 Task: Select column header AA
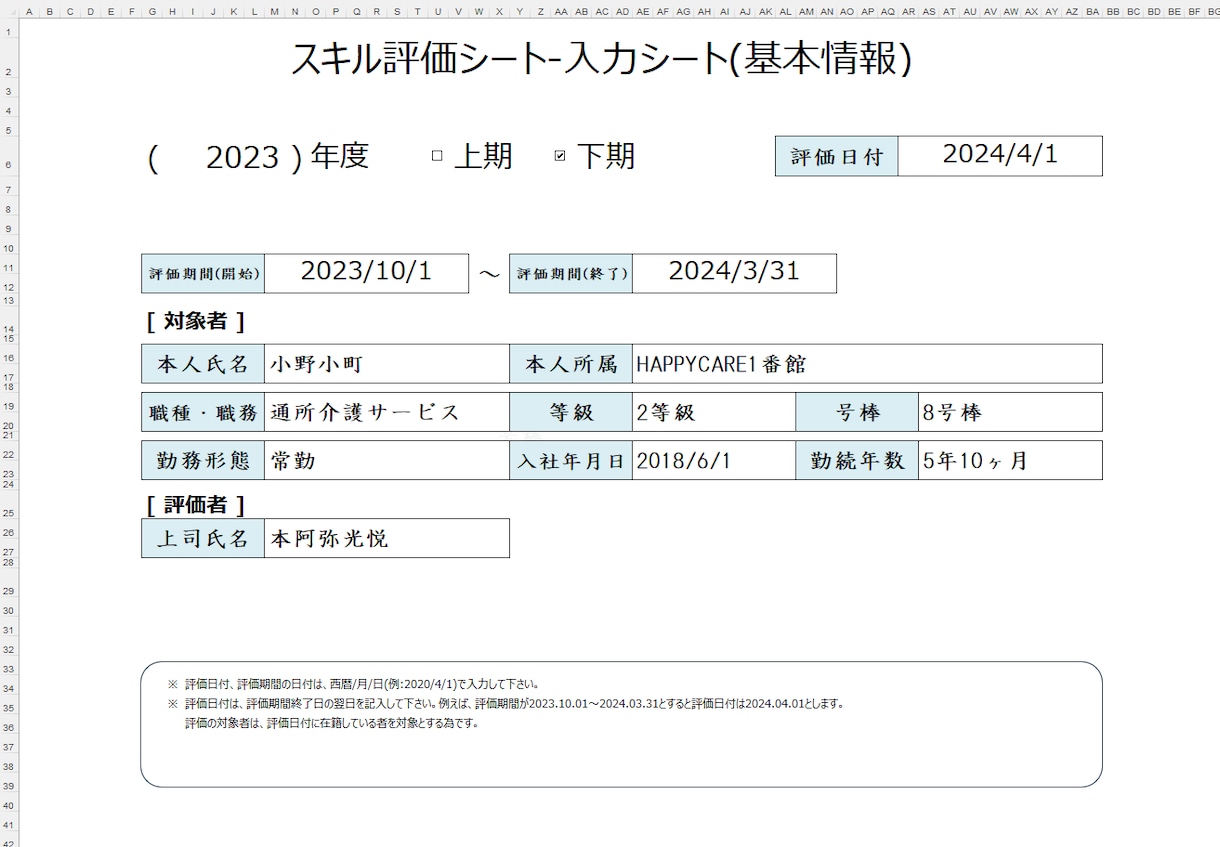(561, 12)
